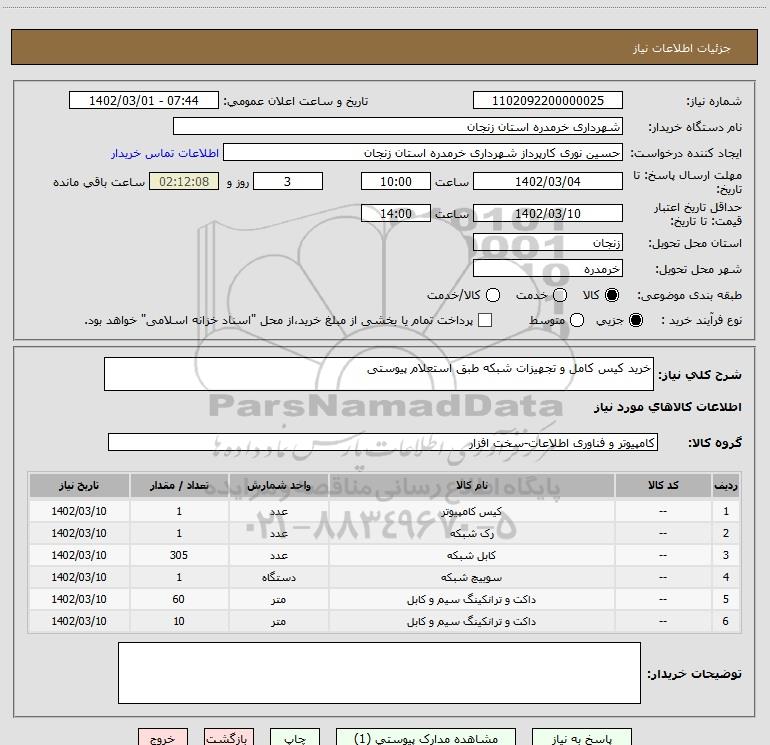770x745 pixels.
Task: Select the کالا/خدمت radio button
Action: pos(493,295)
